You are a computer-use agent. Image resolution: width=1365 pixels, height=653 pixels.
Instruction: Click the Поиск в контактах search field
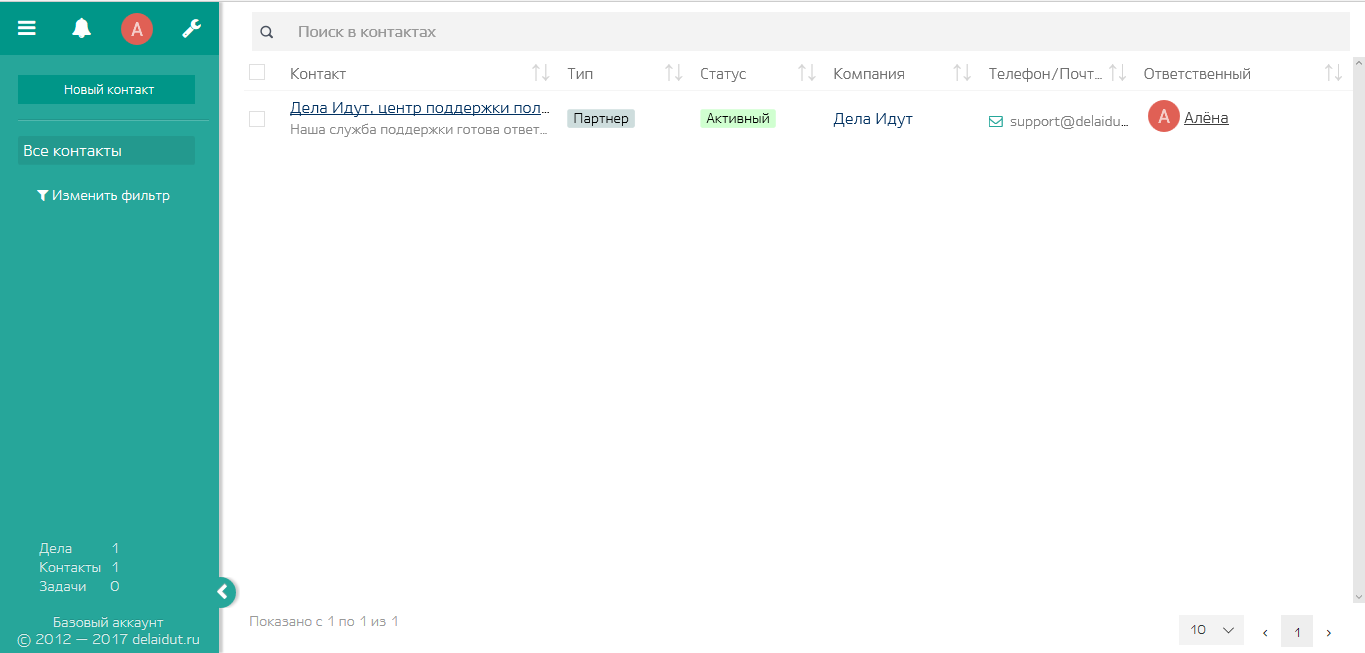pyautogui.click(x=800, y=32)
